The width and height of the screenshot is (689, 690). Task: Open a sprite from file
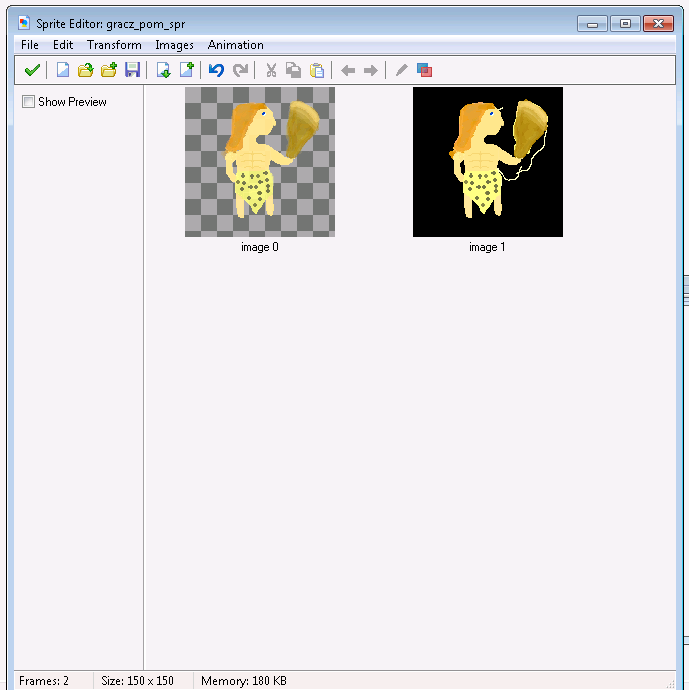86,70
